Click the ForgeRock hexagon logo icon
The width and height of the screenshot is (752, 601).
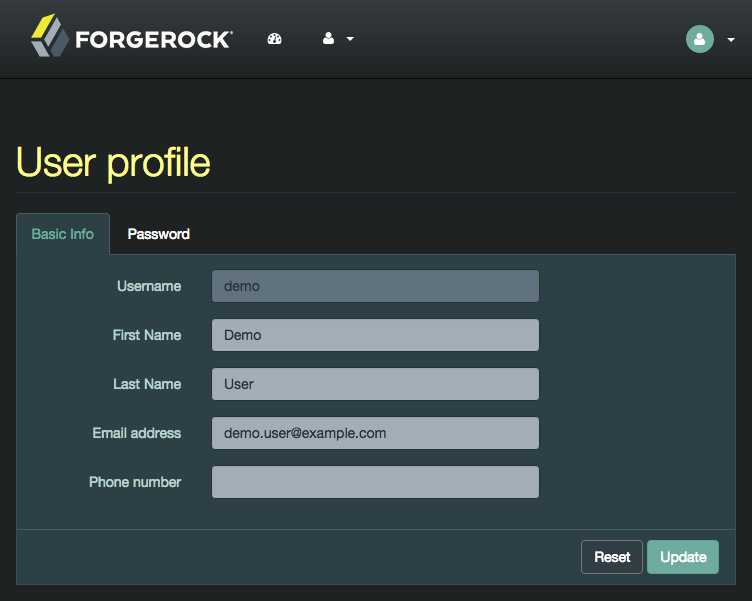coord(50,35)
